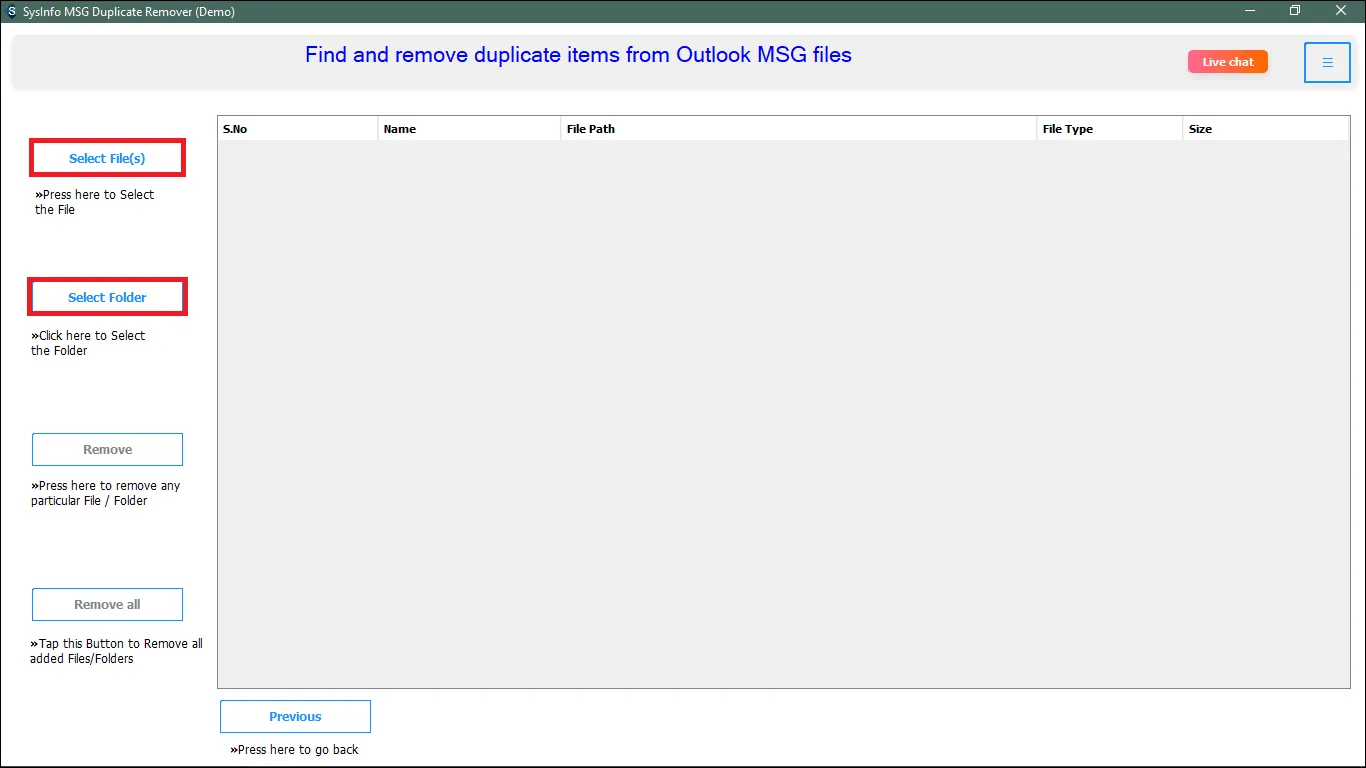This screenshot has height=768, width=1366.
Task: Minimize the MSG Duplicate Remover window
Action: tap(1250, 11)
